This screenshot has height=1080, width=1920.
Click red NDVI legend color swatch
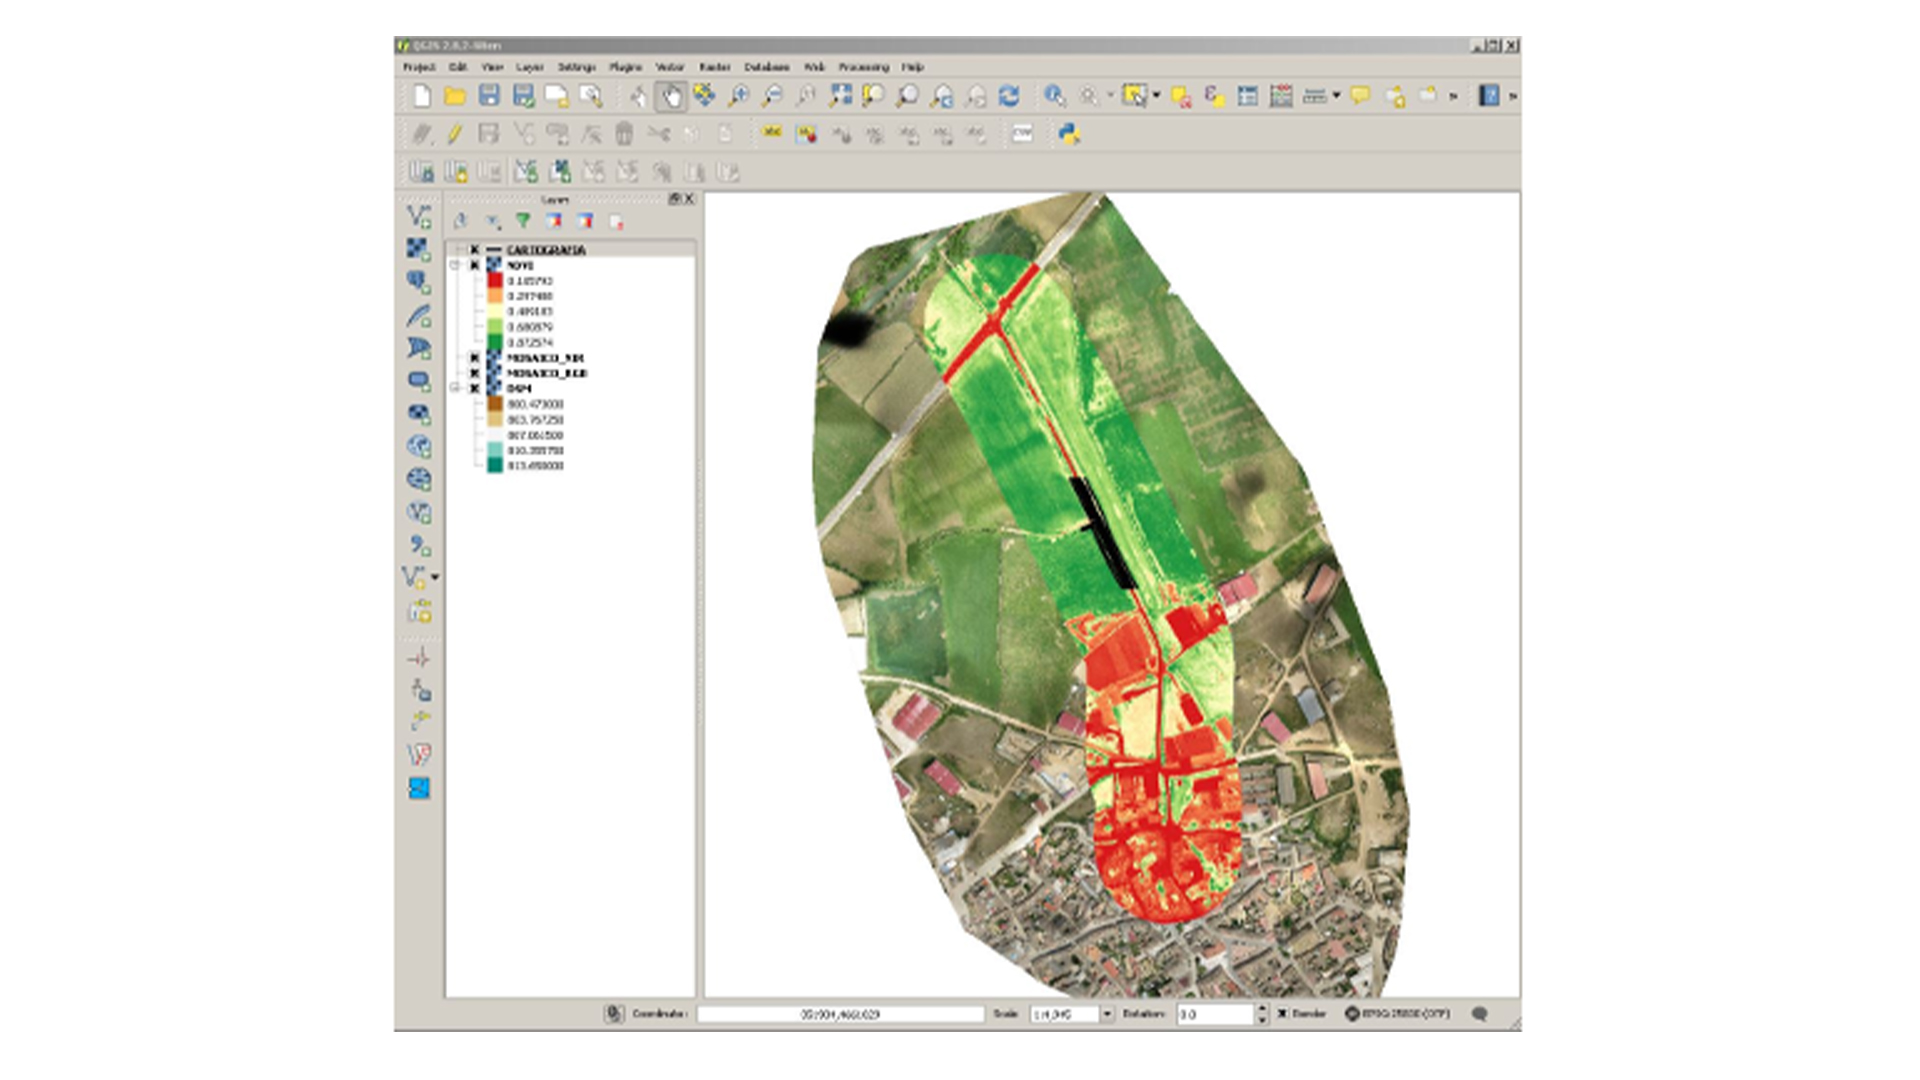coord(495,281)
